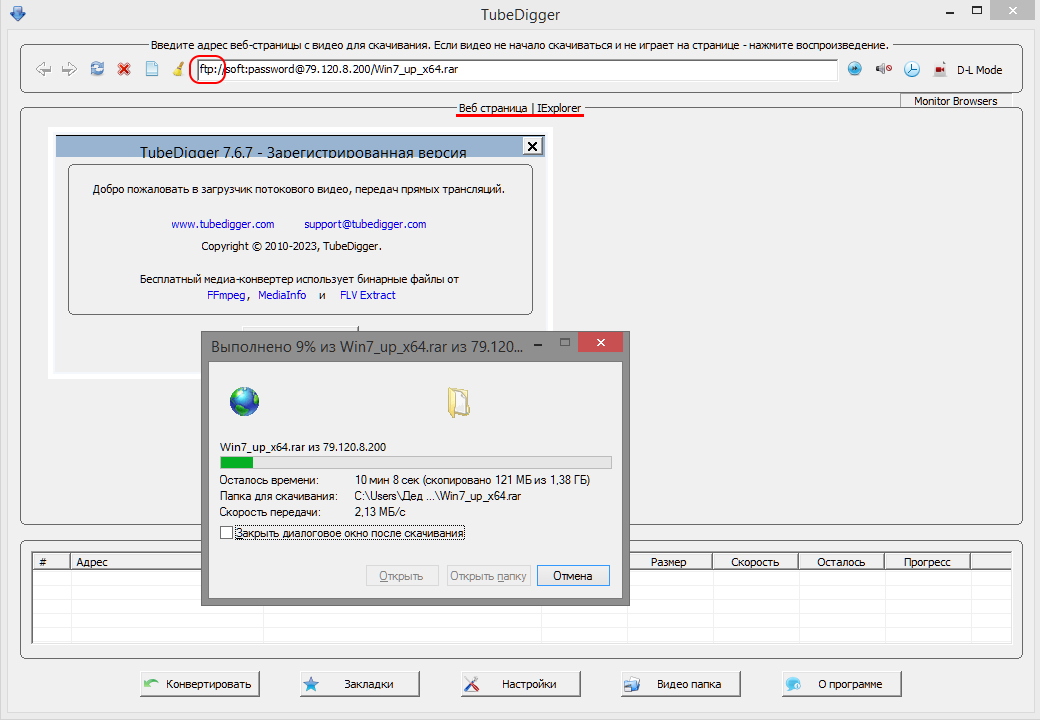Open the MediaInfo link
The image size is (1040, 720).
(282, 295)
